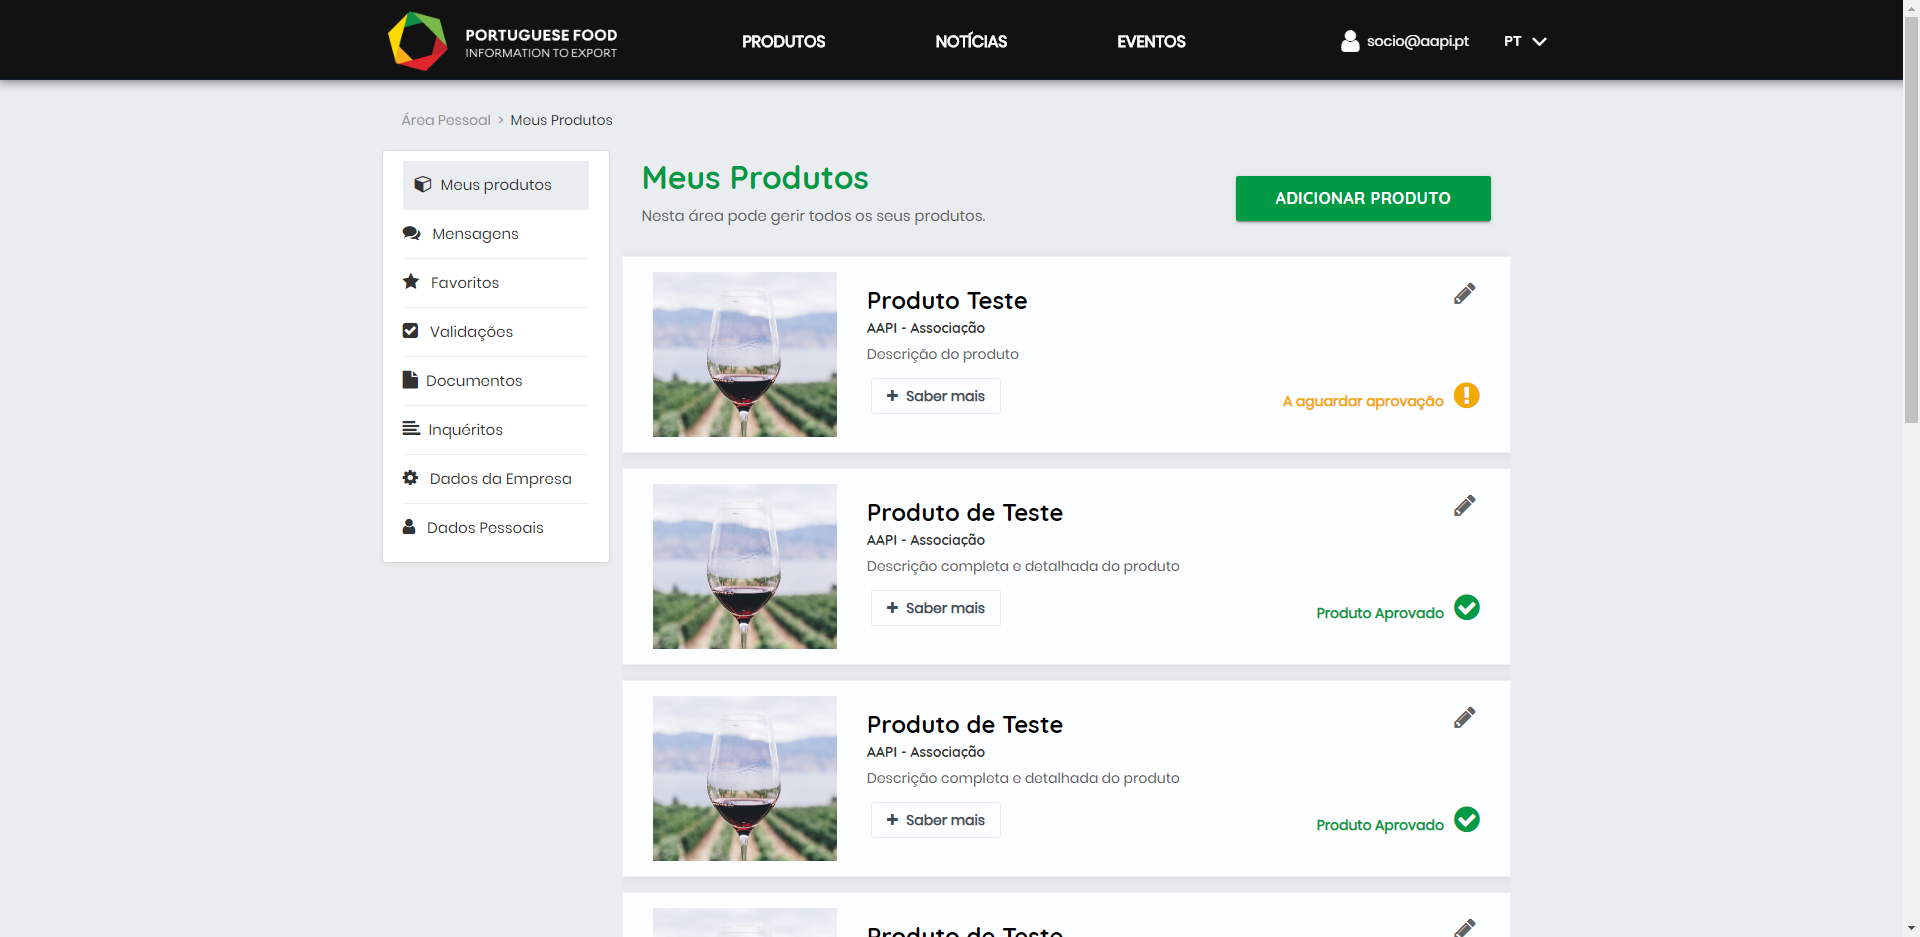Open Inquéritos in the sidebar
The height and width of the screenshot is (937, 1920).
coord(465,430)
